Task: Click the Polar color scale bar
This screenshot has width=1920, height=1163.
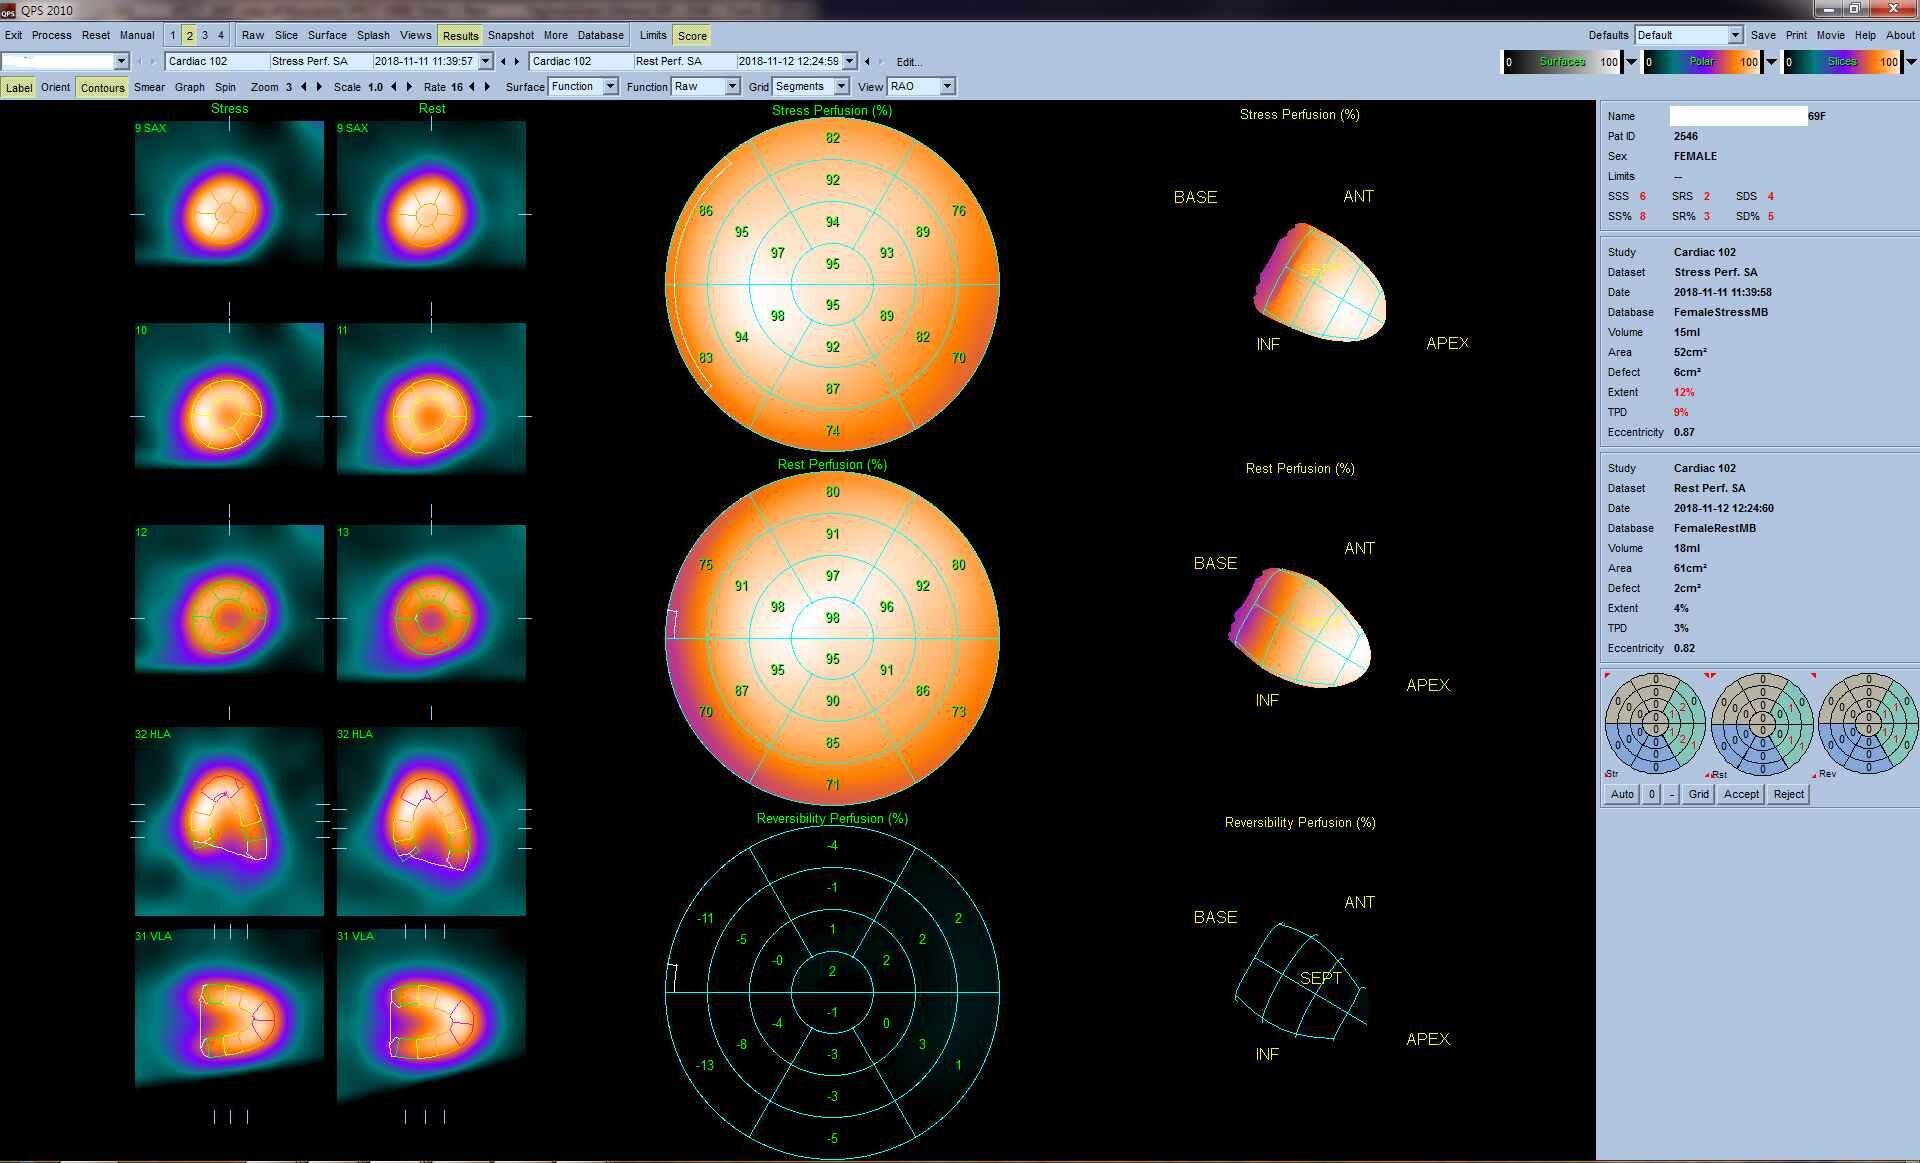Action: tap(1701, 62)
